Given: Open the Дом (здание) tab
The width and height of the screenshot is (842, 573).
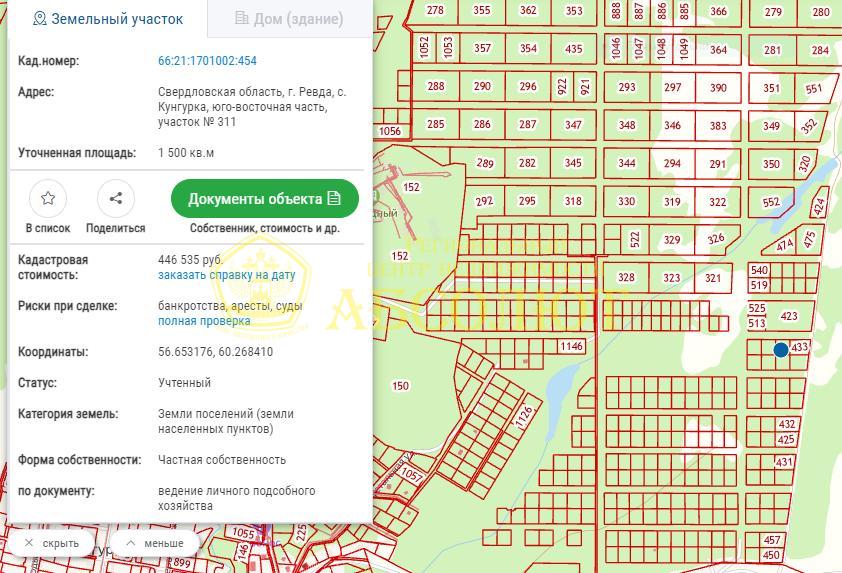Looking at the screenshot, I should (289, 19).
